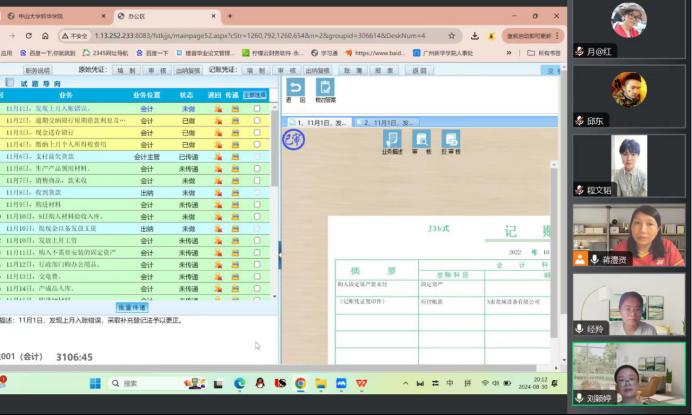Screen dimensions: 692x415
Task: Switch to second voucher tab 2、11月1日
Action: (387, 121)
